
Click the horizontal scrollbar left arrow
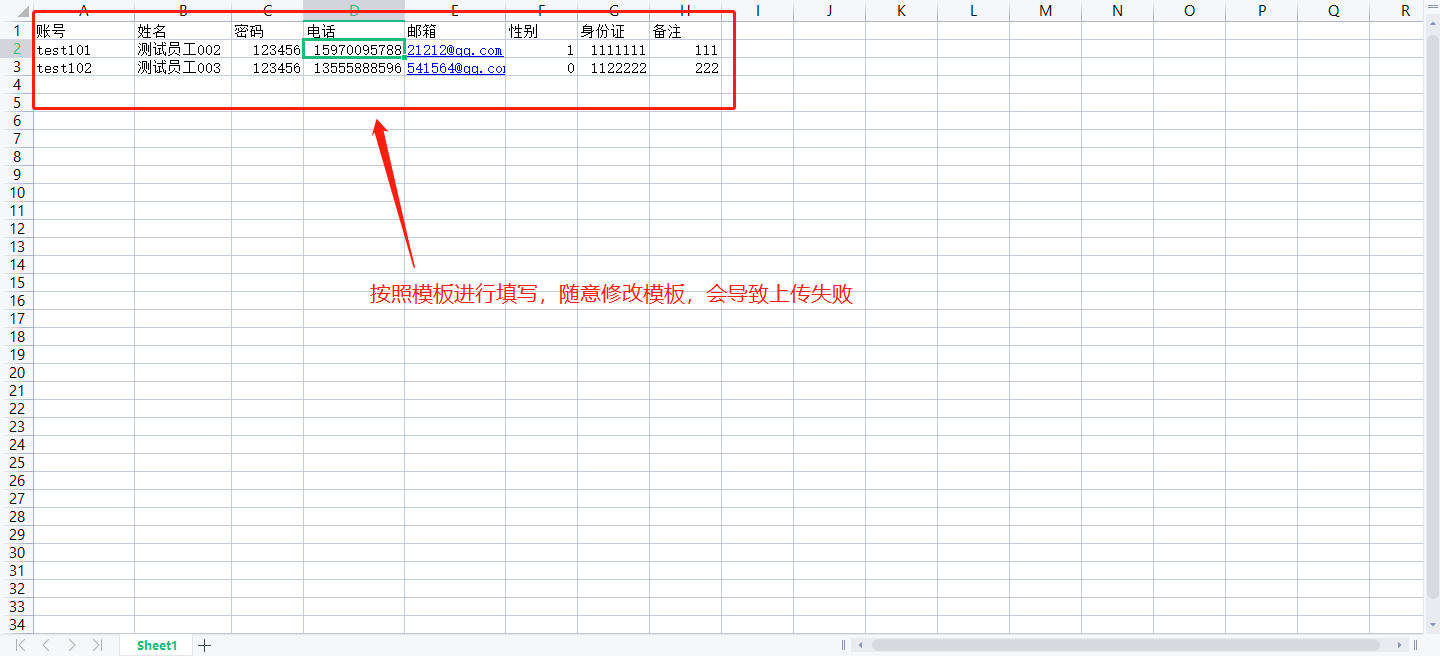(x=860, y=645)
